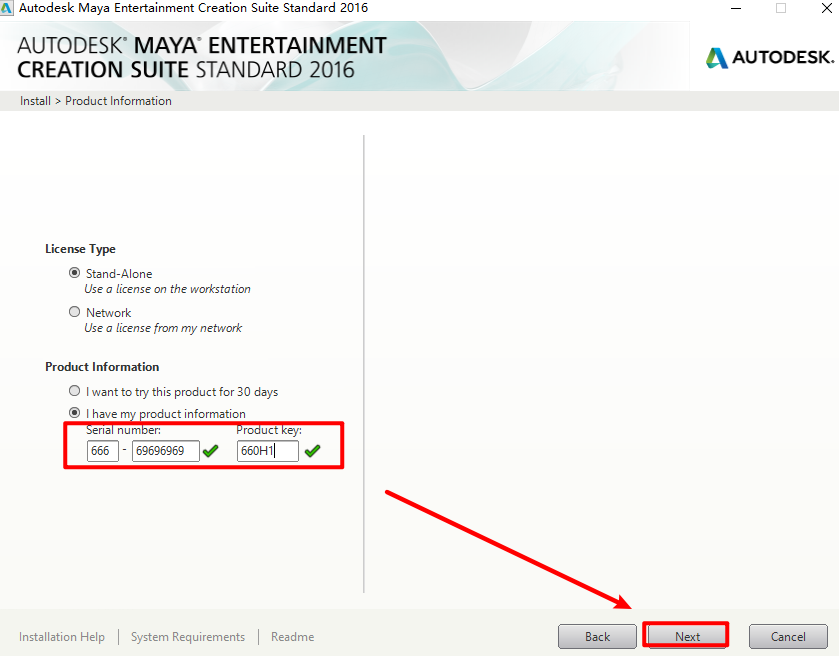Screen dimensions: 839x656
Task: Click into the Product key field
Action: tap(267, 451)
